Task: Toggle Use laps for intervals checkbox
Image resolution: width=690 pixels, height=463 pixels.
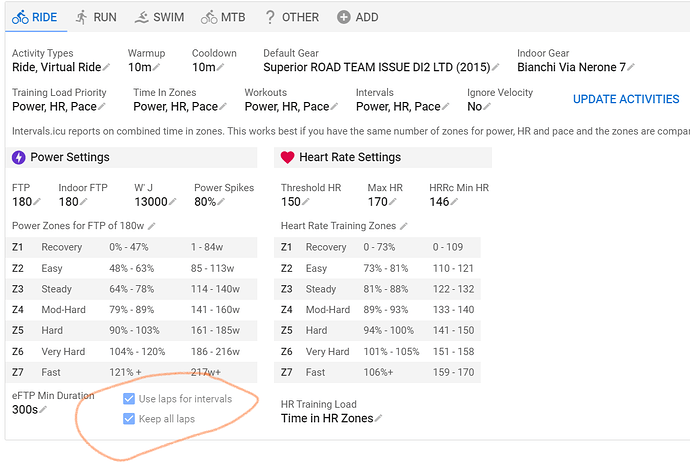Action: [129, 399]
